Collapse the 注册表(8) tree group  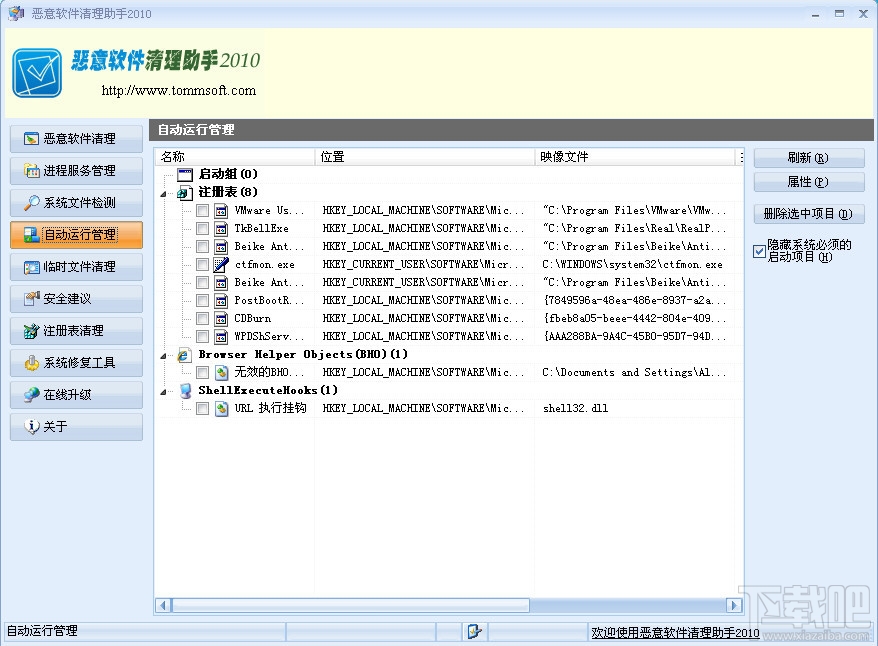164,194
